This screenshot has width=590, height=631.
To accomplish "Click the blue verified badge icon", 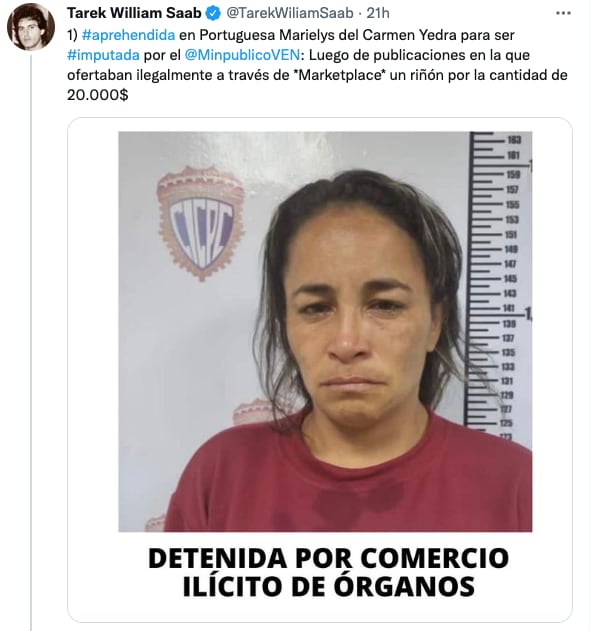I will pyautogui.click(x=213, y=13).
